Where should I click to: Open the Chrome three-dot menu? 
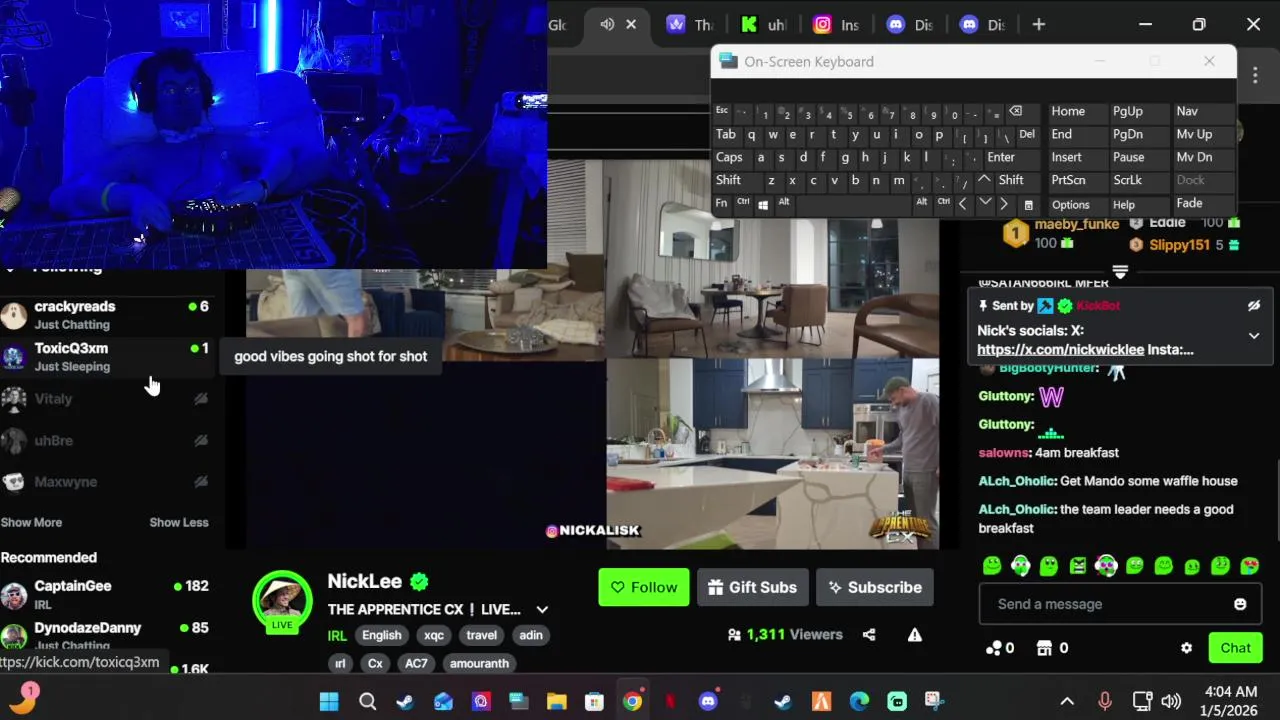point(1257,73)
